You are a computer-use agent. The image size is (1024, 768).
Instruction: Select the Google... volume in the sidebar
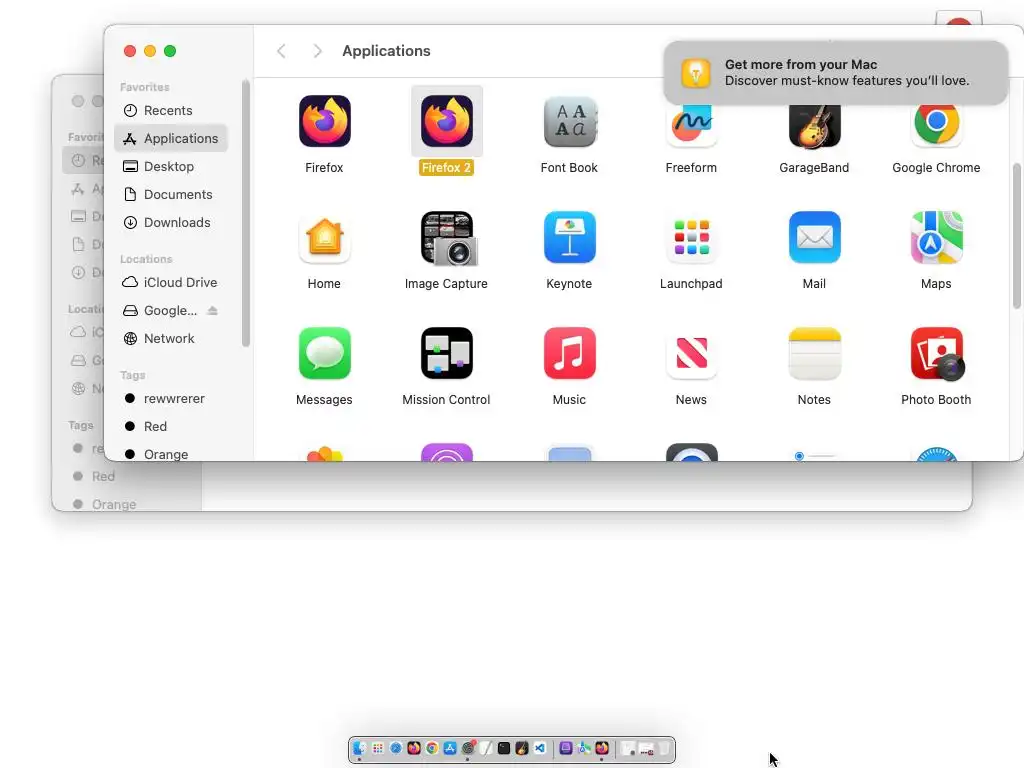[x=170, y=311]
